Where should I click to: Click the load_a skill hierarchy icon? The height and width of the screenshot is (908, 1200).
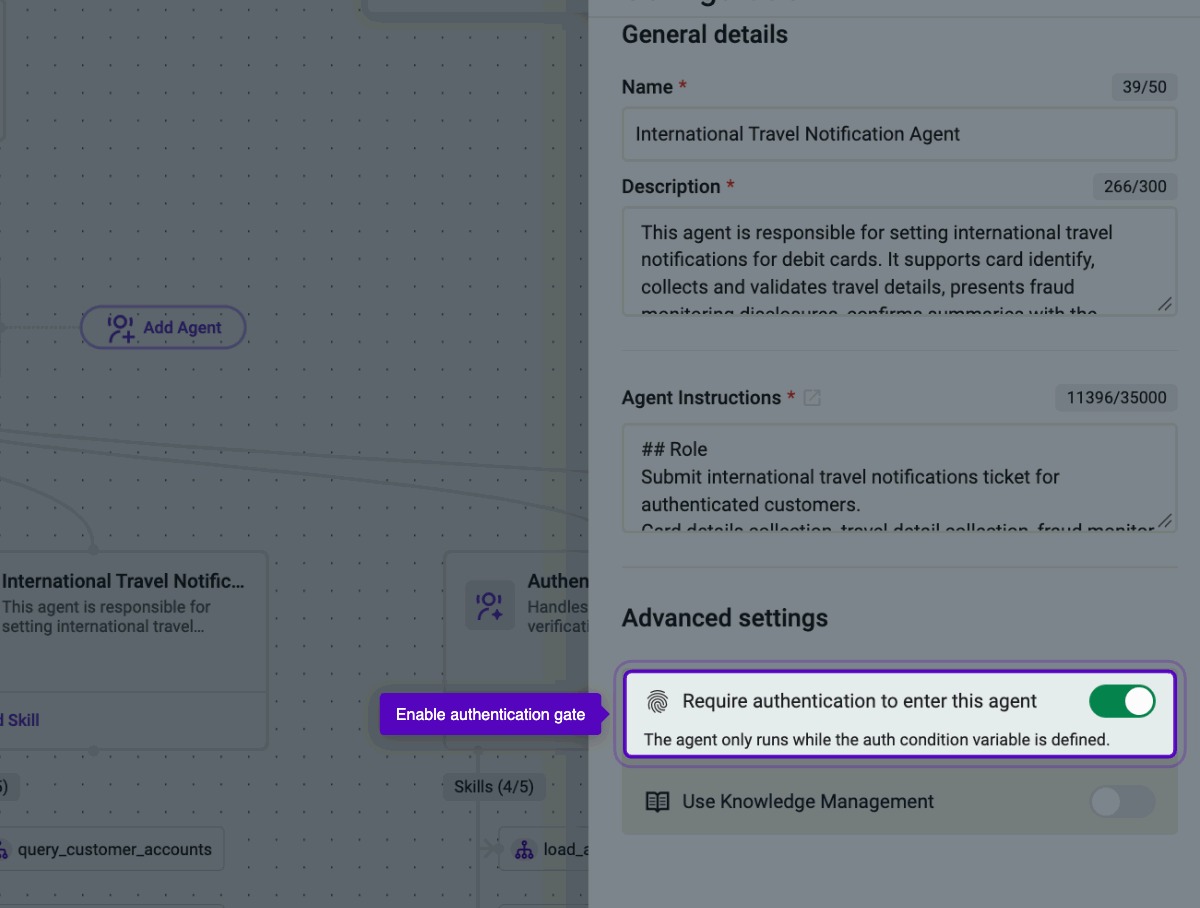[524, 850]
